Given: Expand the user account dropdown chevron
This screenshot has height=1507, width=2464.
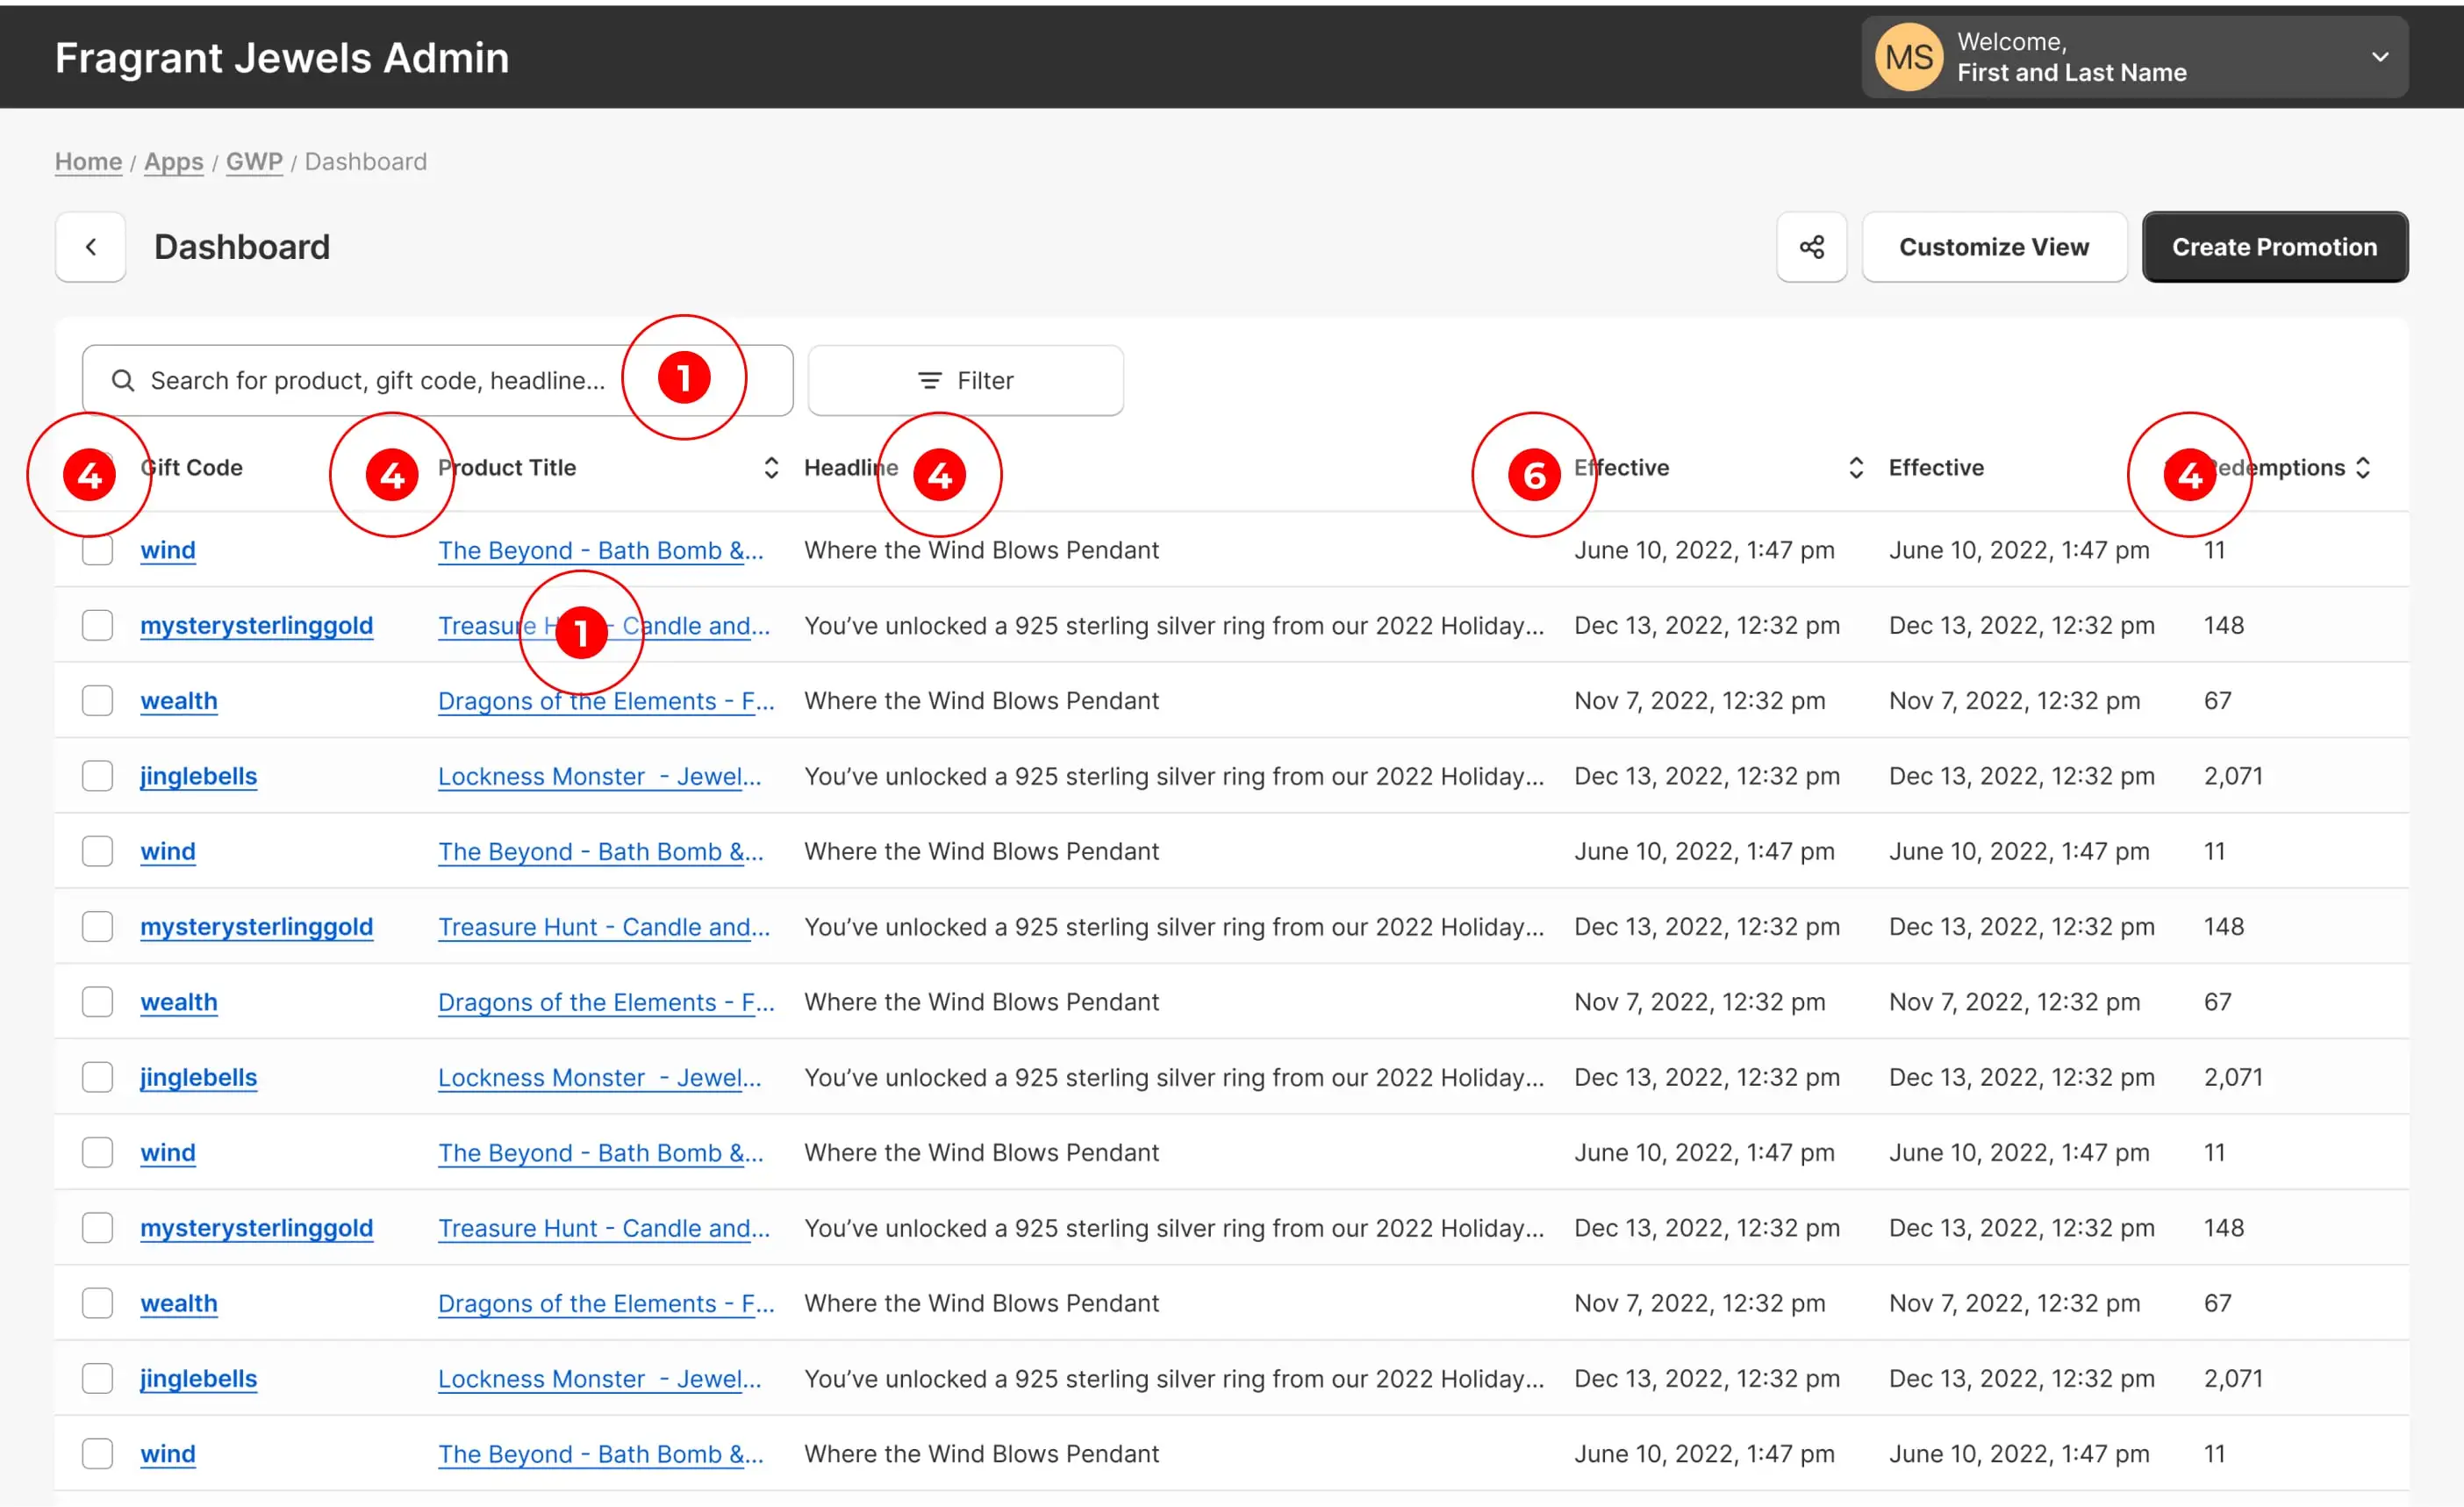Looking at the screenshot, I should pos(2380,57).
